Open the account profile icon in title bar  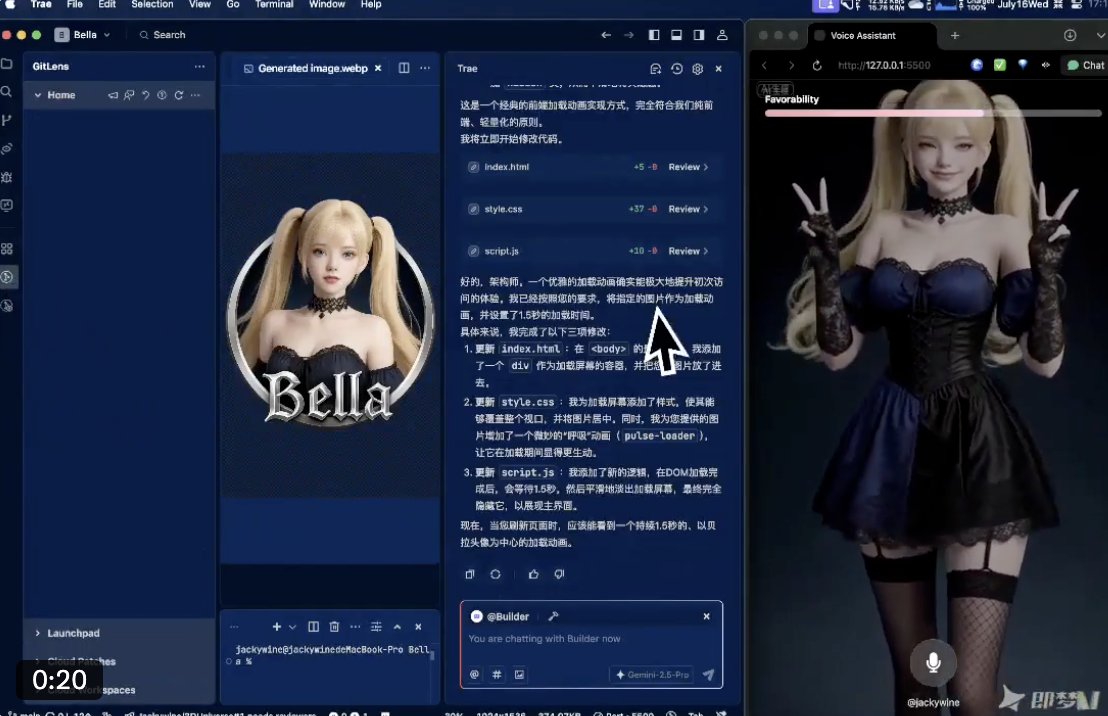tap(722, 35)
